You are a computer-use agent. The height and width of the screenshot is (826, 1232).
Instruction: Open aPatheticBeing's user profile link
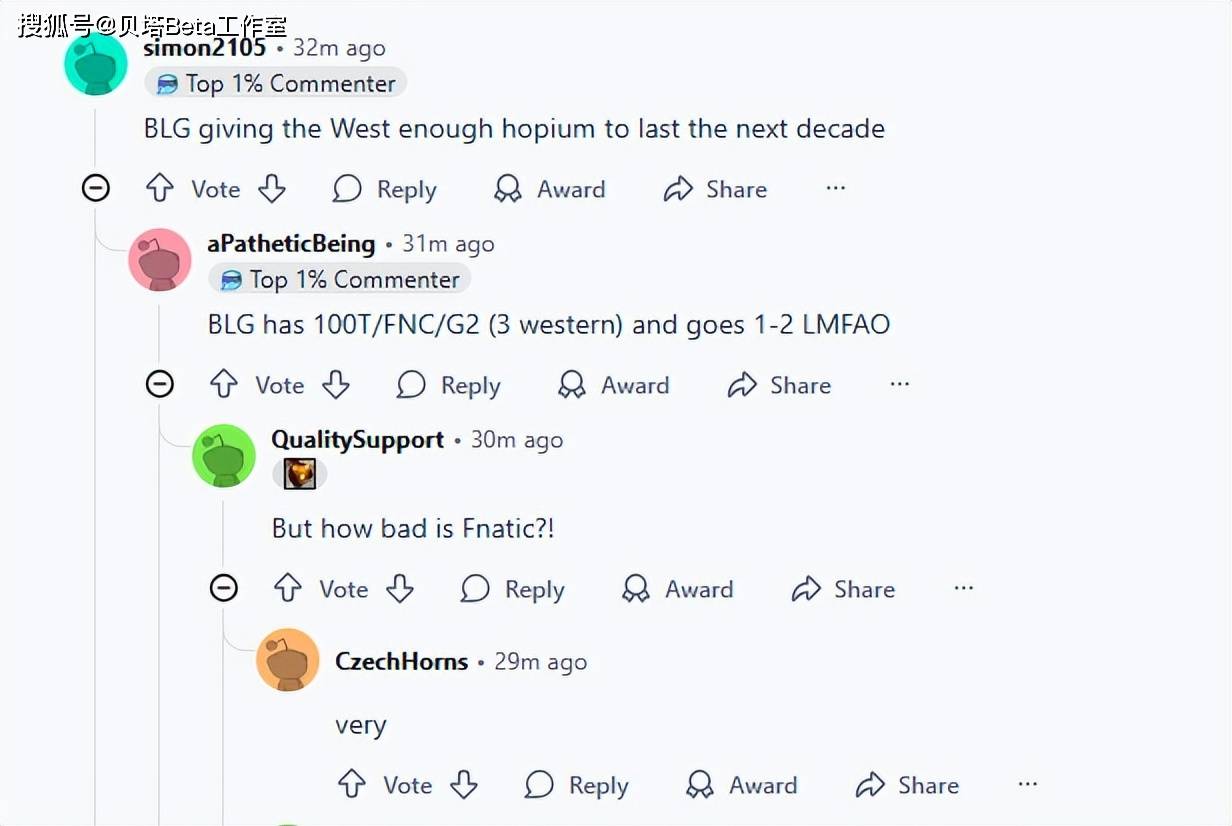click(x=291, y=244)
